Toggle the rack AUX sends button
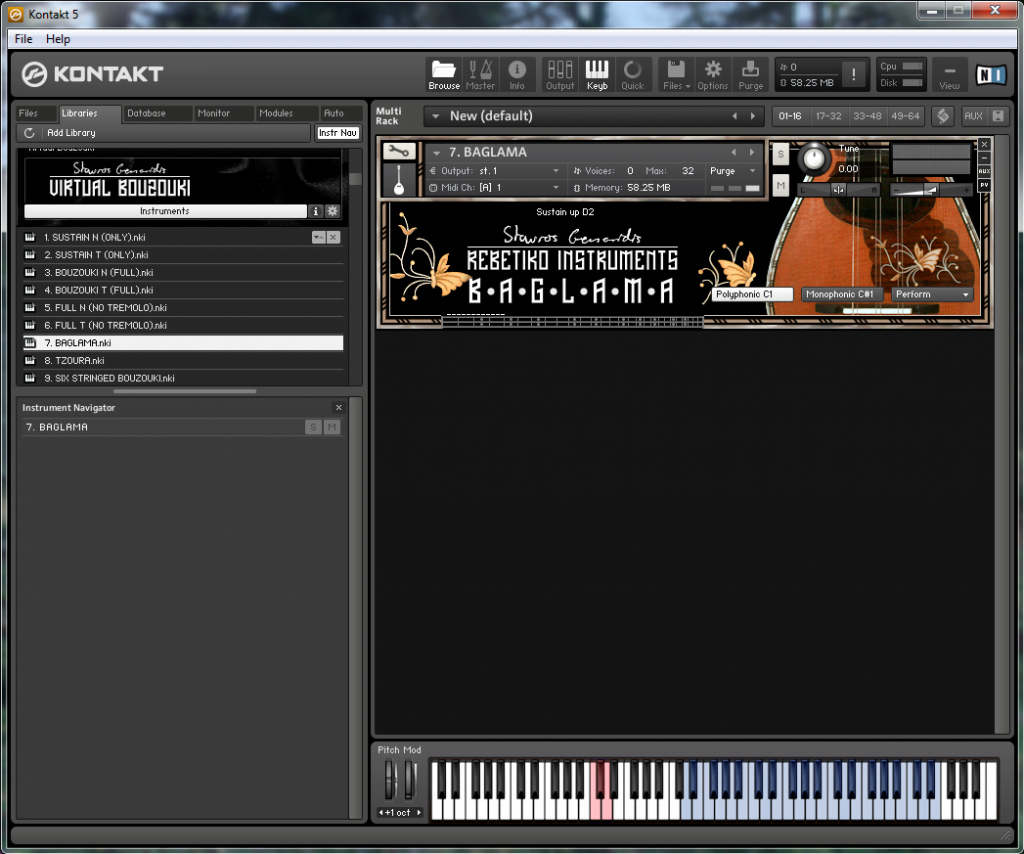The width and height of the screenshot is (1024, 854). [973, 116]
